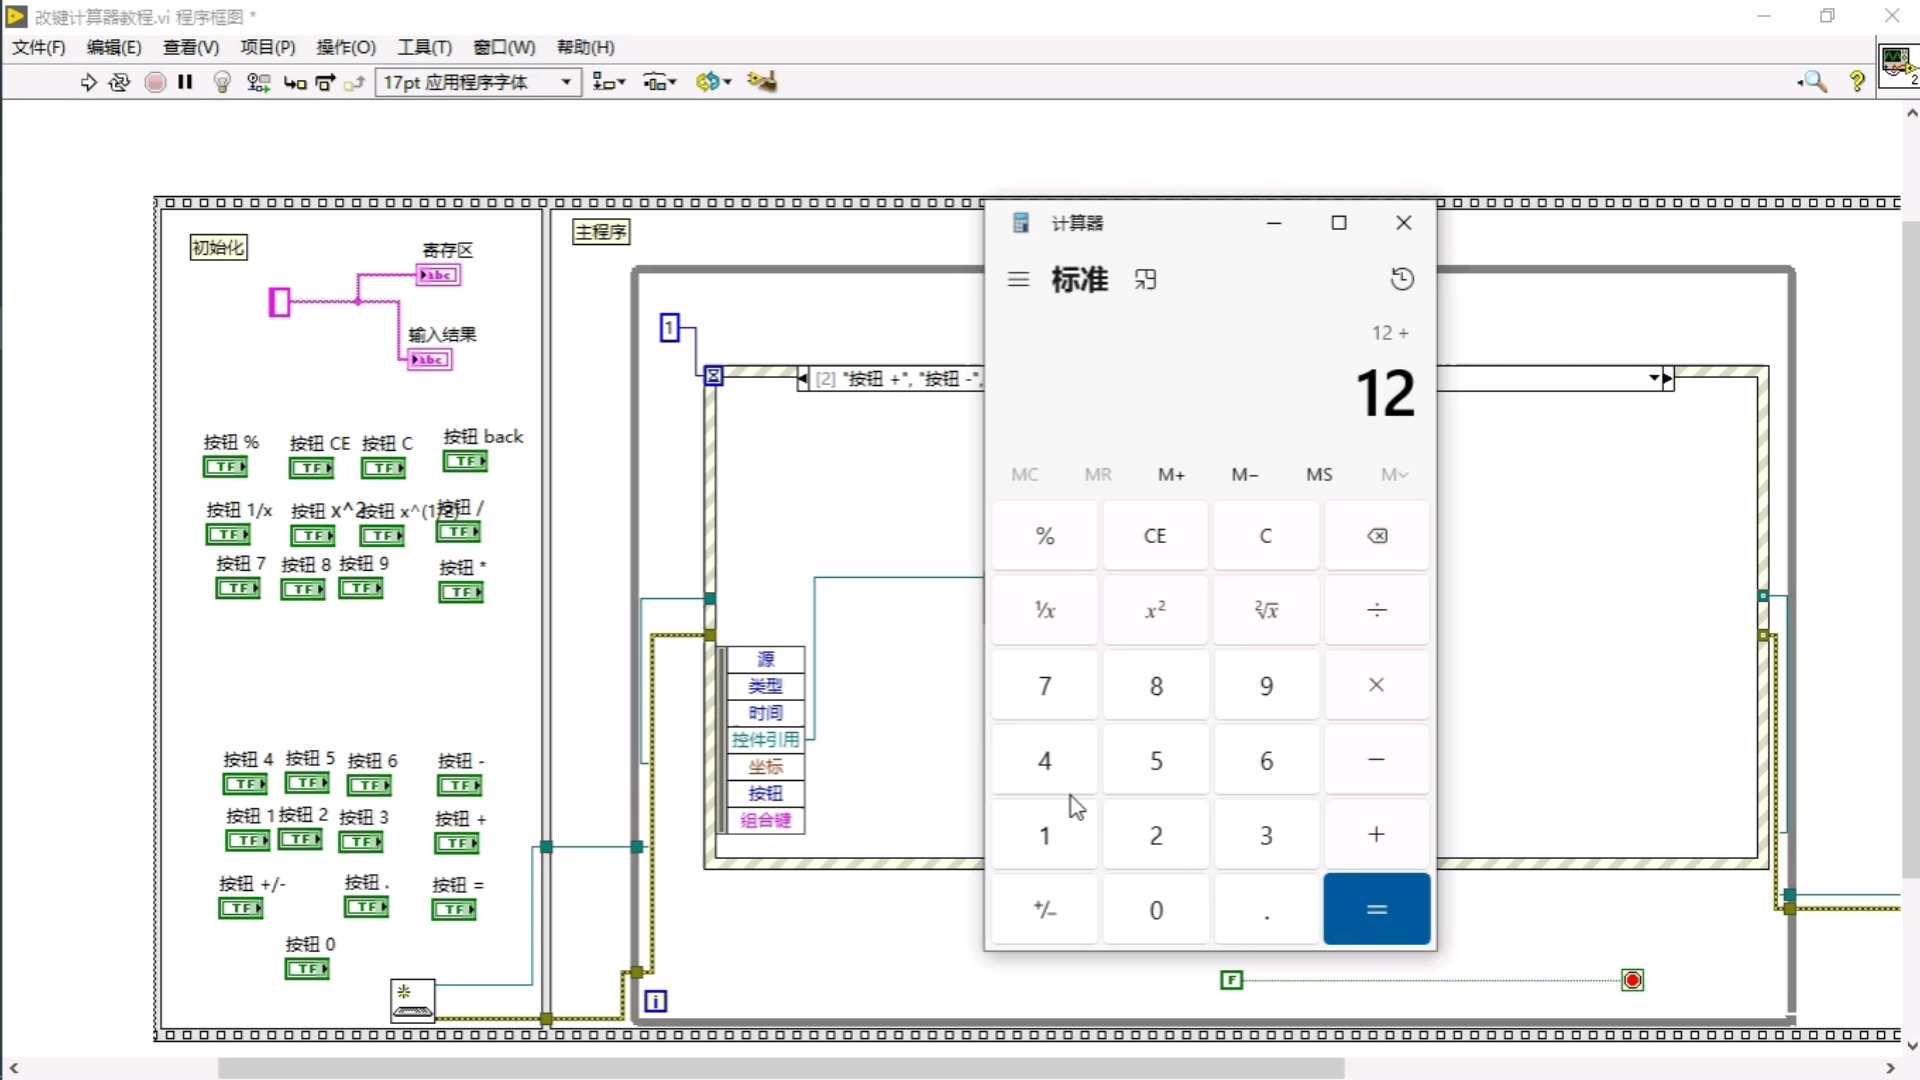Image resolution: width=1920 pixels, height=1080 pixels.
Task: Open Context Help via the question mark icon
Action: tap(1857, 82)
